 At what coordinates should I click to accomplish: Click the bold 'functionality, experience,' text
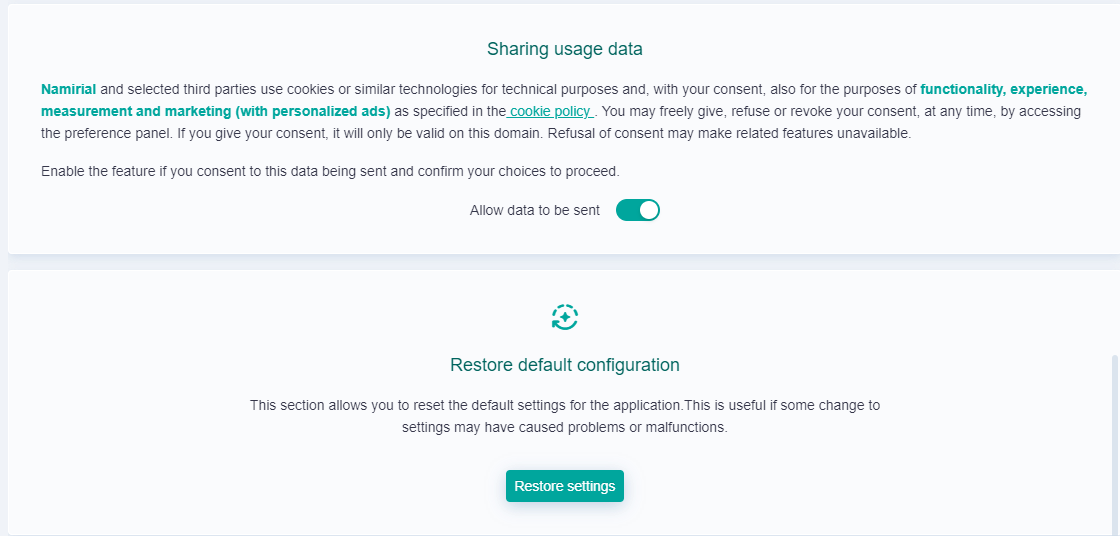point(1003,89)
